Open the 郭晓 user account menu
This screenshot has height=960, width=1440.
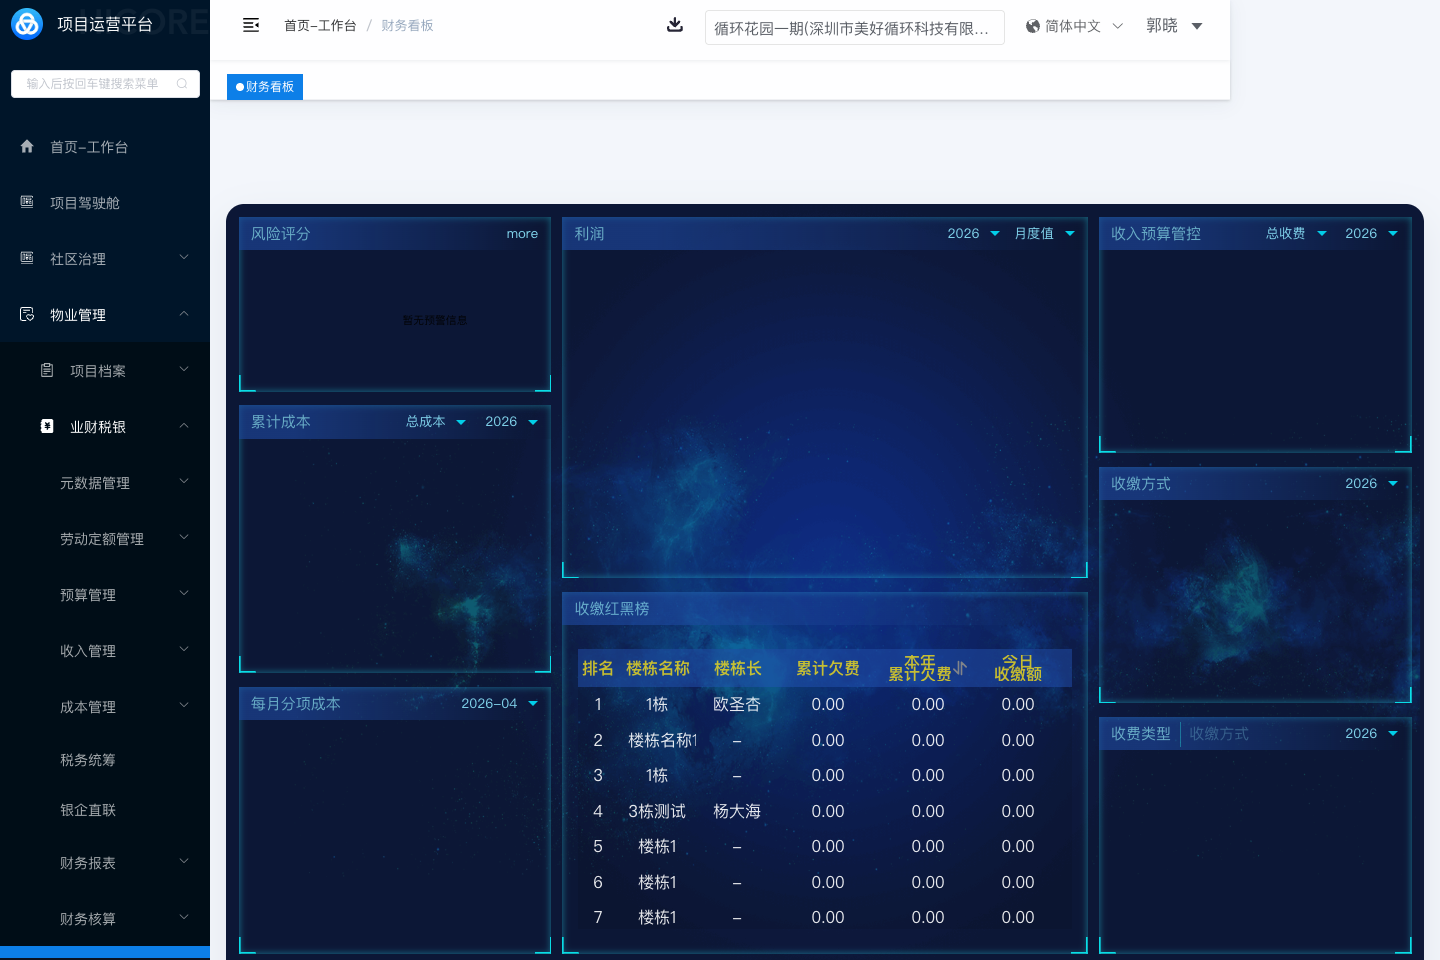tap(1174, 26)
